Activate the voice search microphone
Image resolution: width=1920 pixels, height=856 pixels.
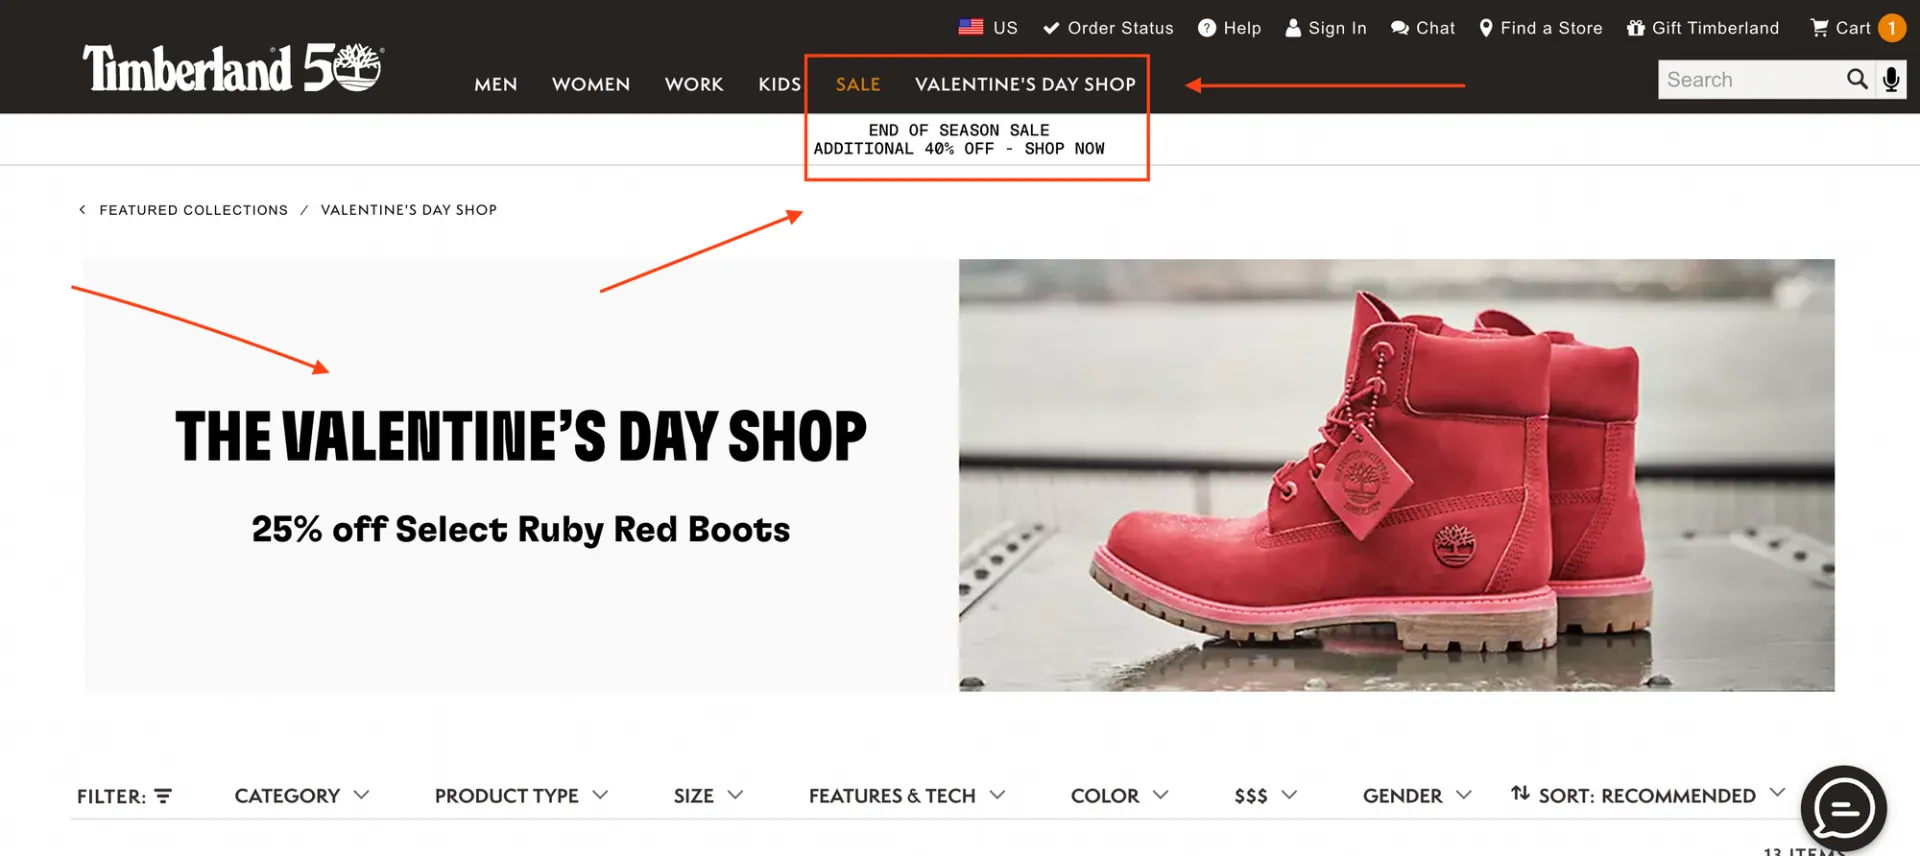click(x=1891, y=79)
